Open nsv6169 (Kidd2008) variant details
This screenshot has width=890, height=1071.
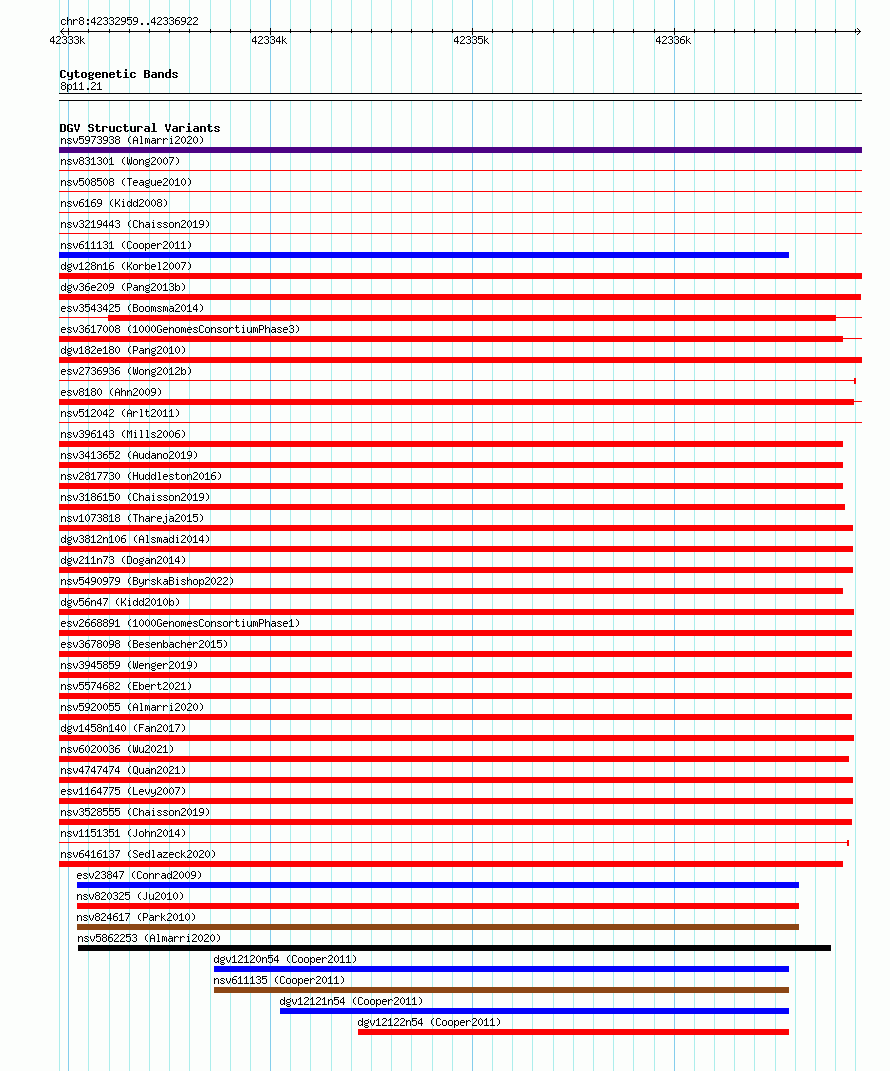[x=114, y=203]
